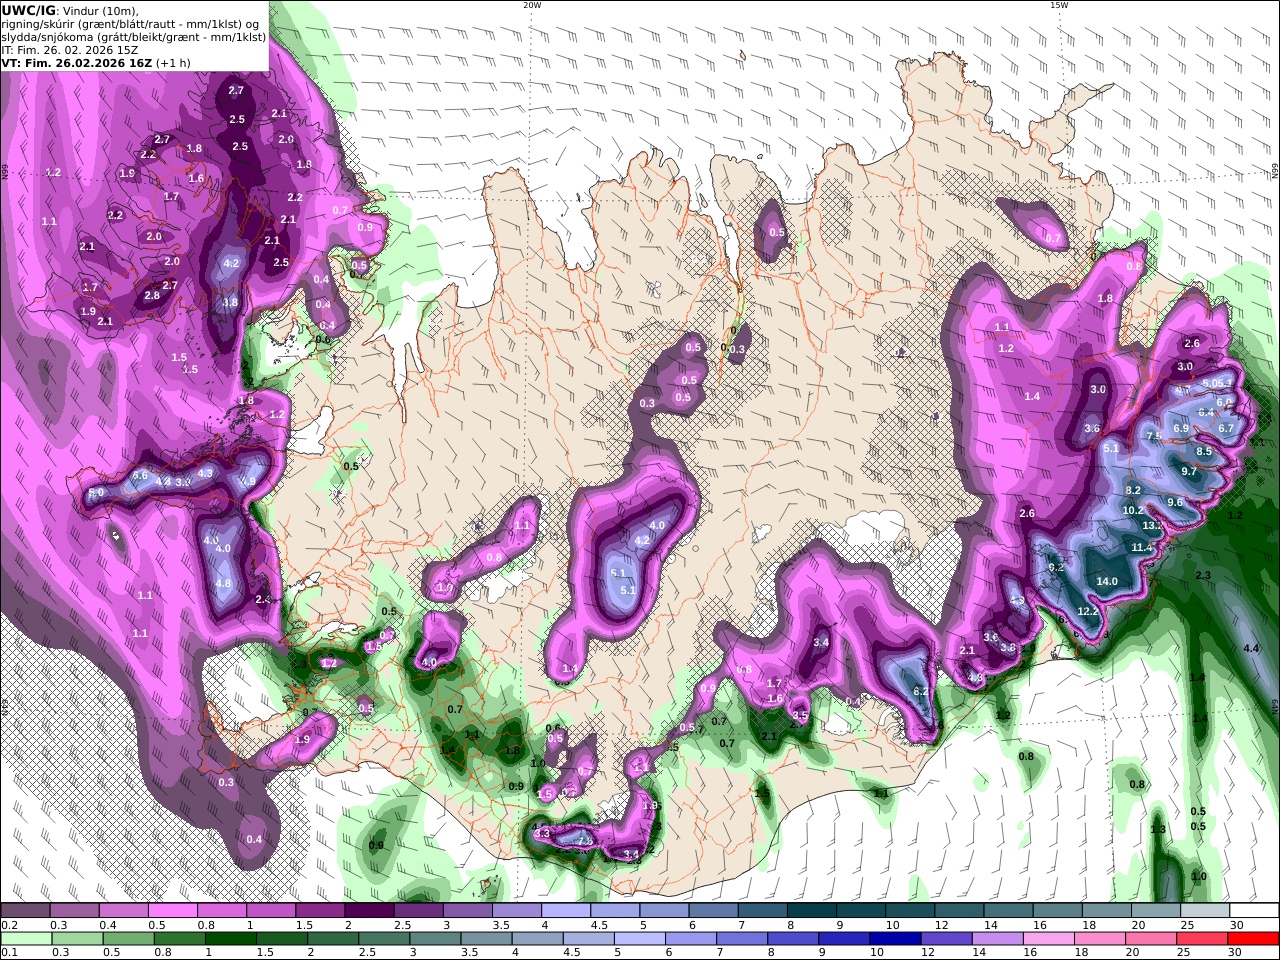Click the 12.2 precipitation value
1280x960 pixels.
tap(1088, 611)
